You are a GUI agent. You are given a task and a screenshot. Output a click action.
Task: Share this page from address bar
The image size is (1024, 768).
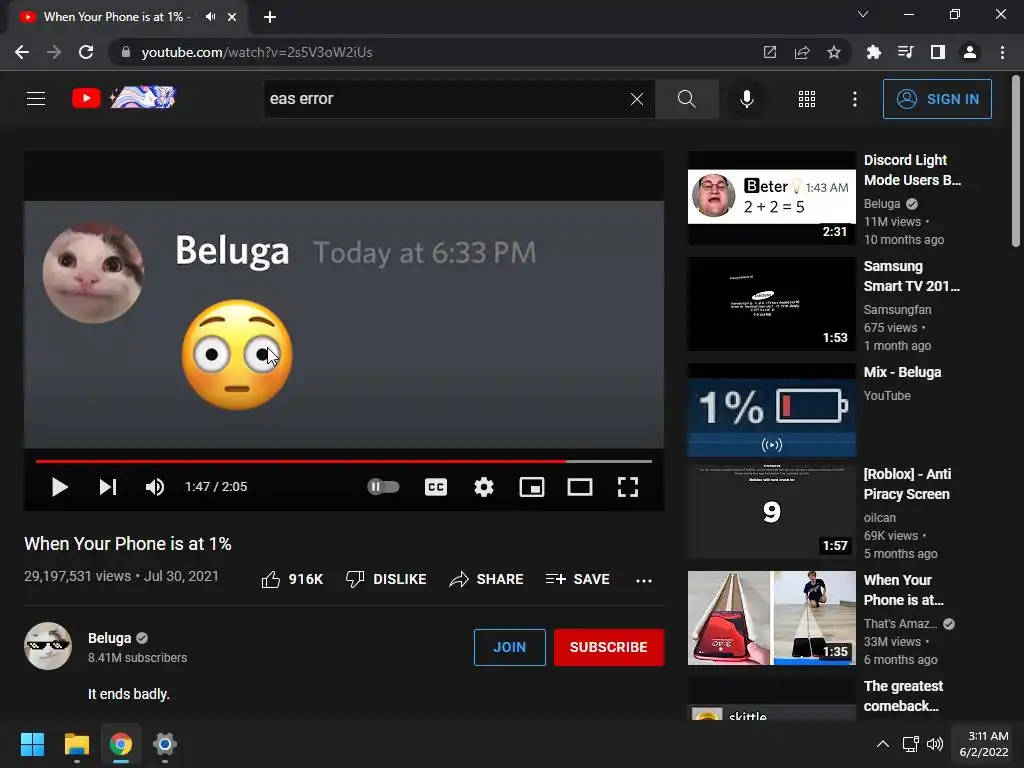802,52
